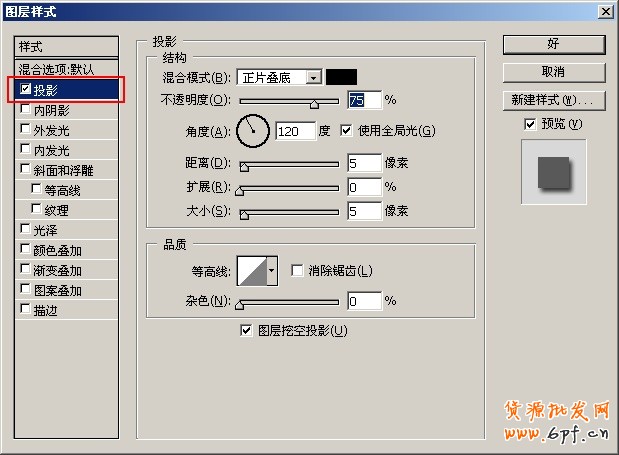This screenshot has width=619, height=455.
Task: Click the black shadow color swatch
Action: [341, 77]
